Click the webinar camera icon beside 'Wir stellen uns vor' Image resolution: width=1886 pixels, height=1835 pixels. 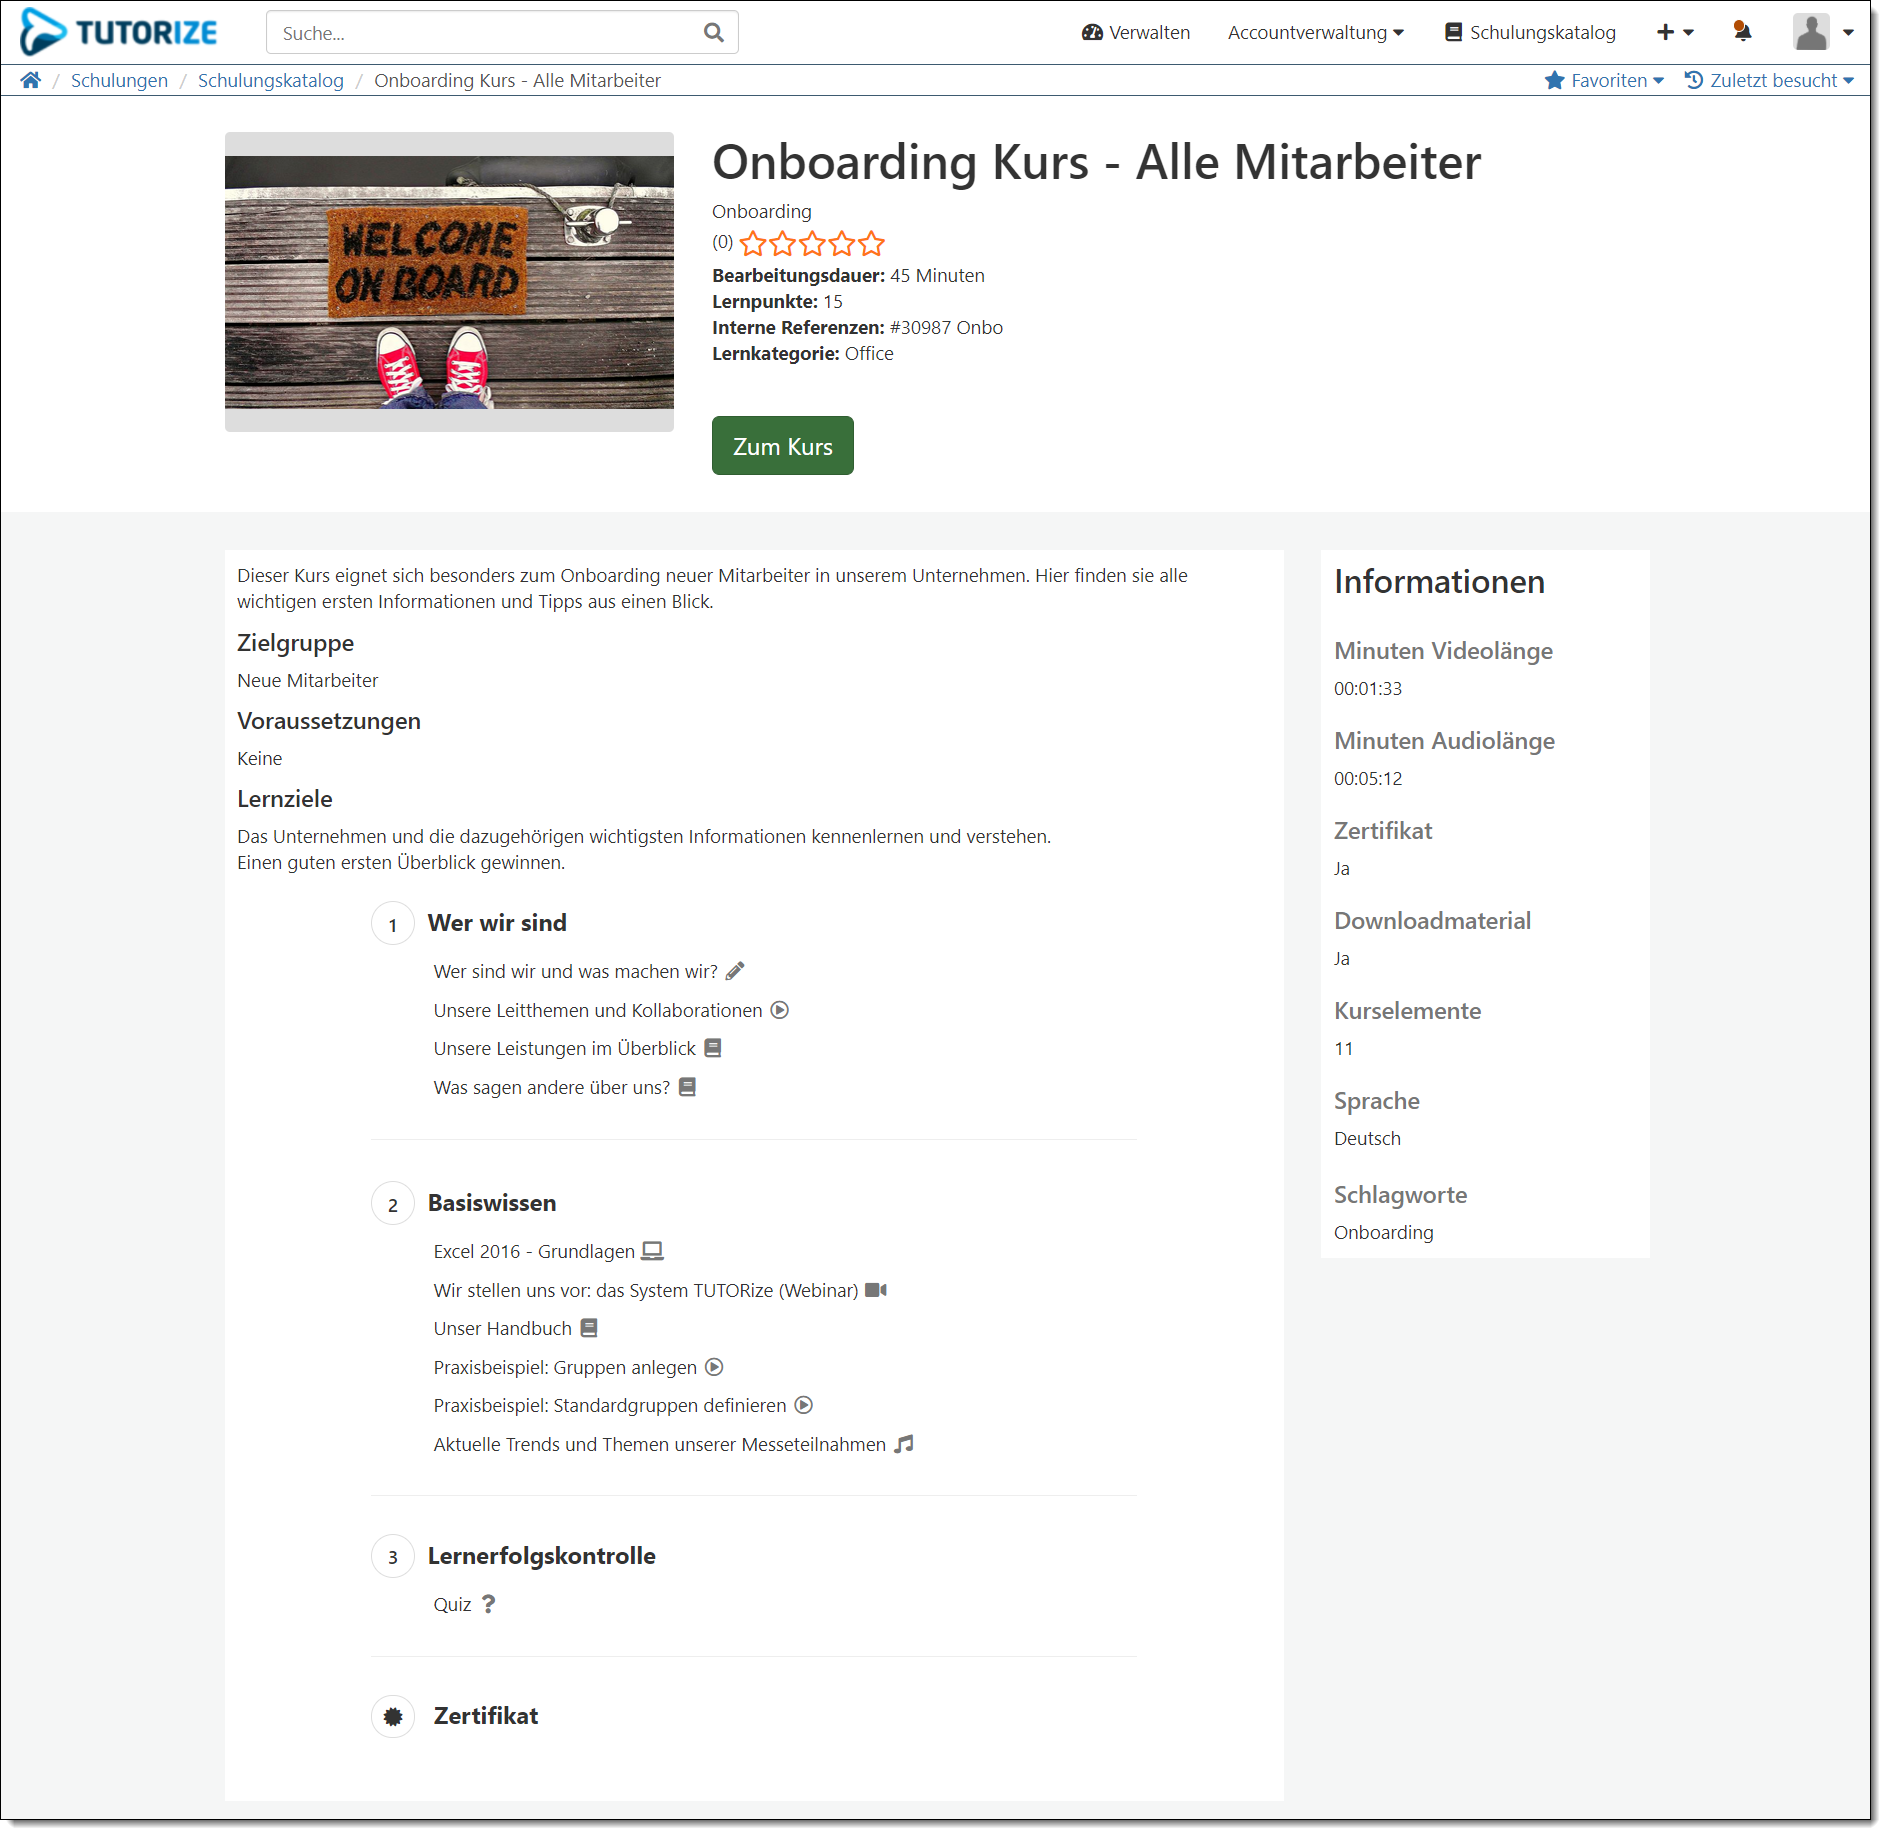[877, 1290]
